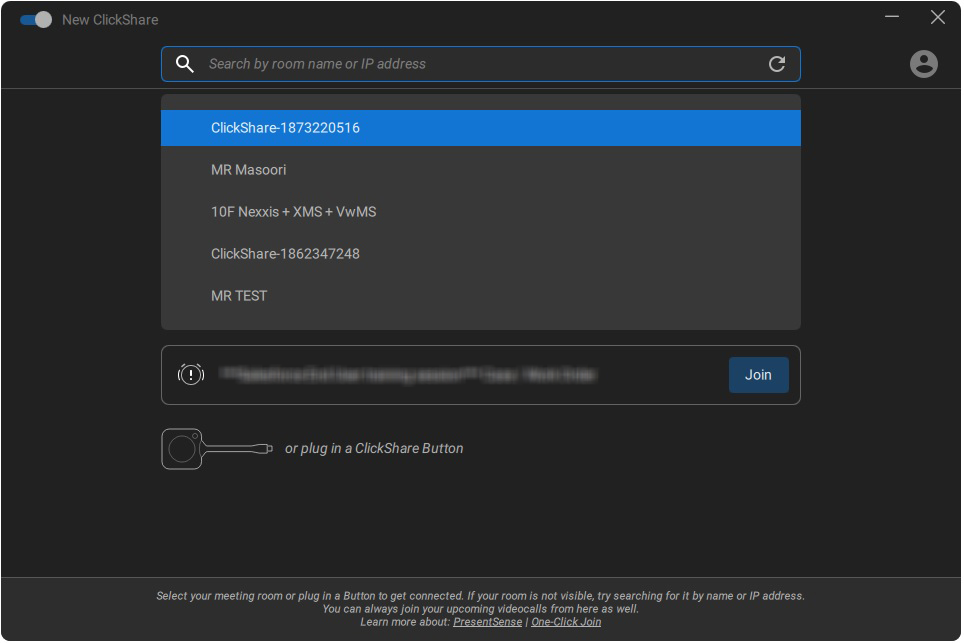Toggle the New ClickShare switch

36,20
